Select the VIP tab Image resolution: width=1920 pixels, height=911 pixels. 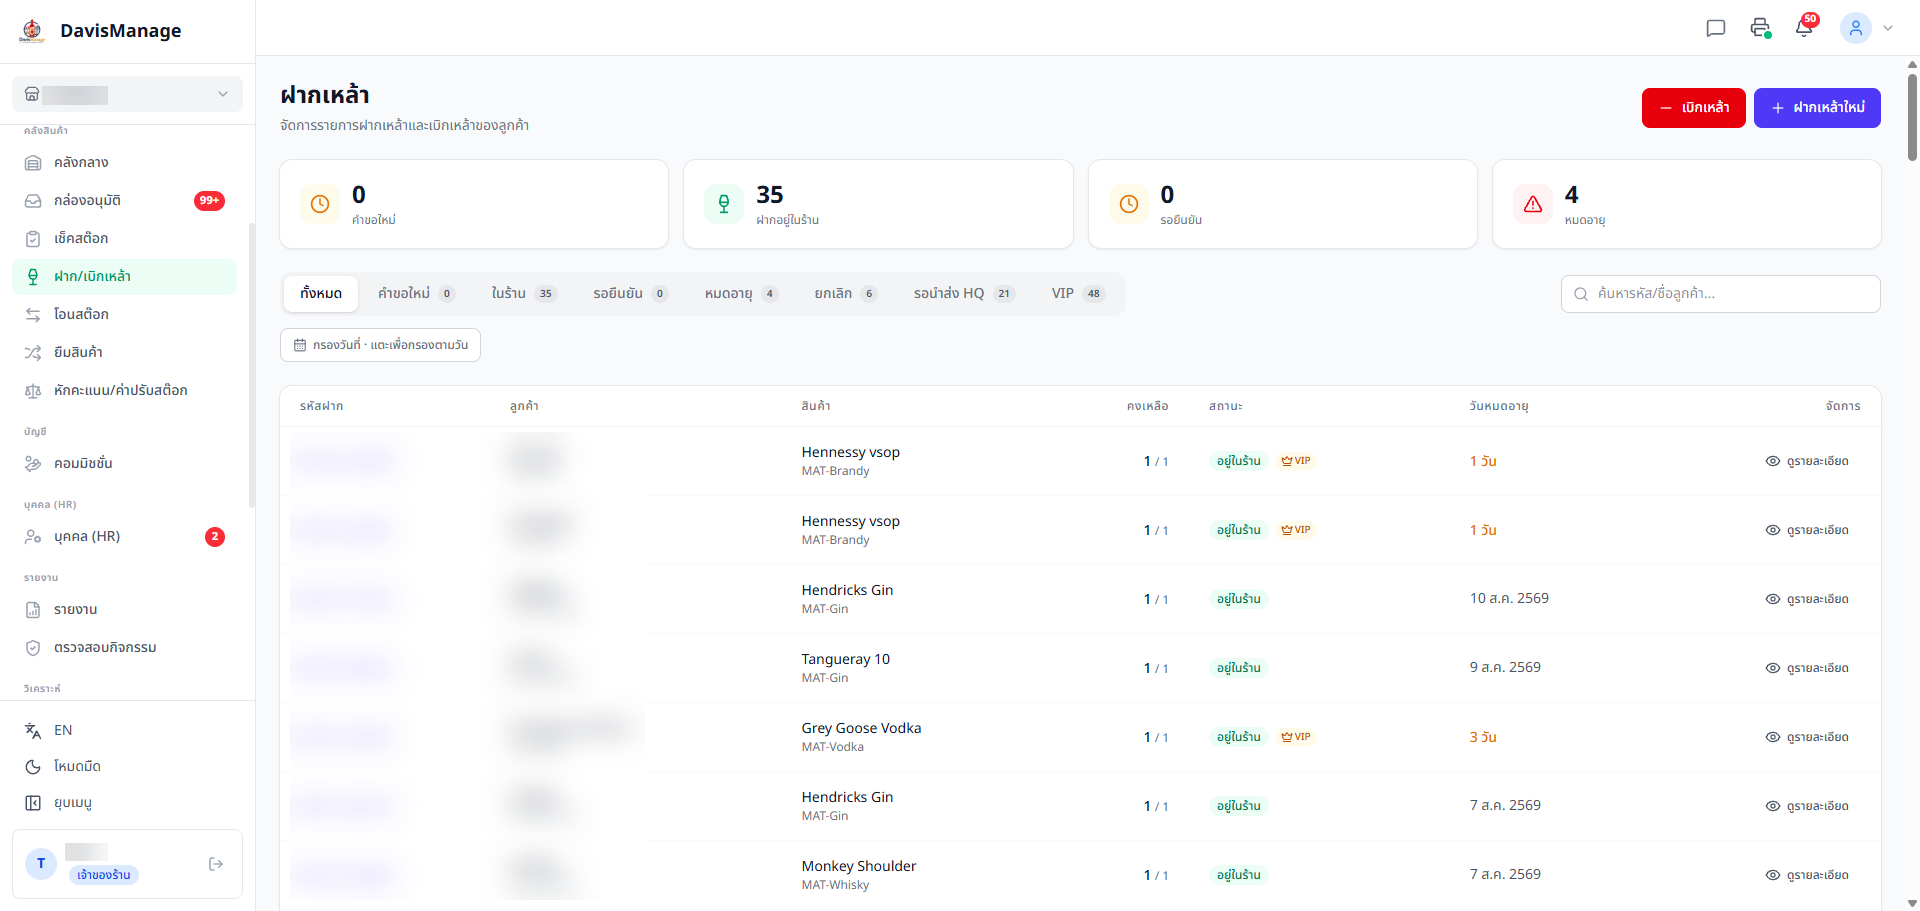pos(1077,293)
